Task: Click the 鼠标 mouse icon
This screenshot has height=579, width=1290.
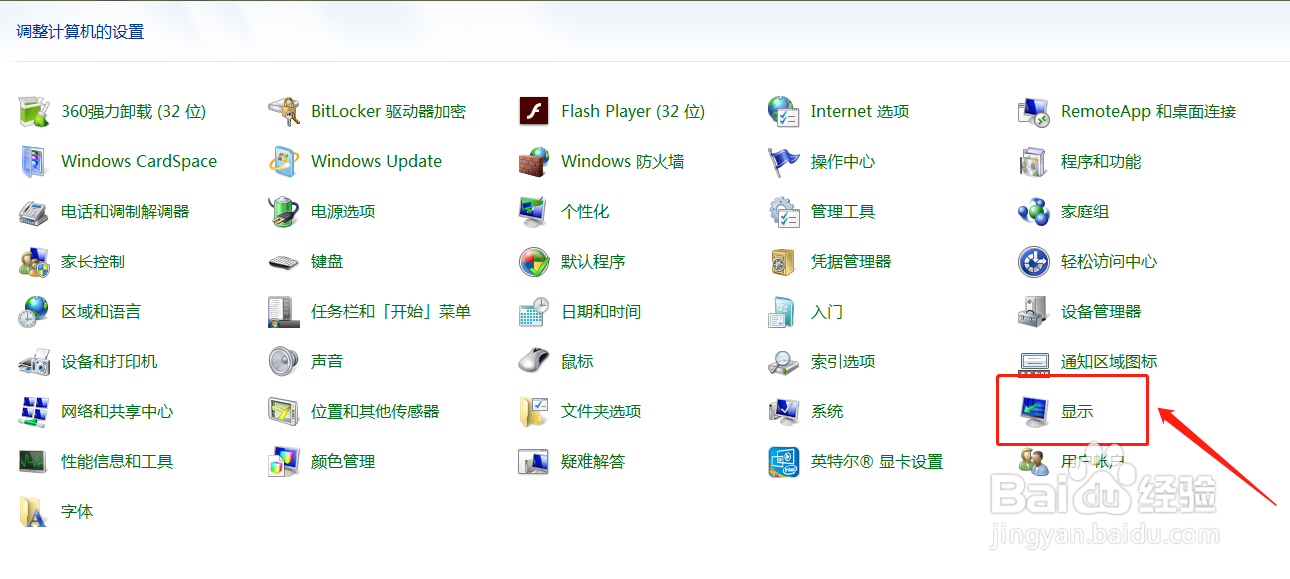Action: click(x=534, y=362)
